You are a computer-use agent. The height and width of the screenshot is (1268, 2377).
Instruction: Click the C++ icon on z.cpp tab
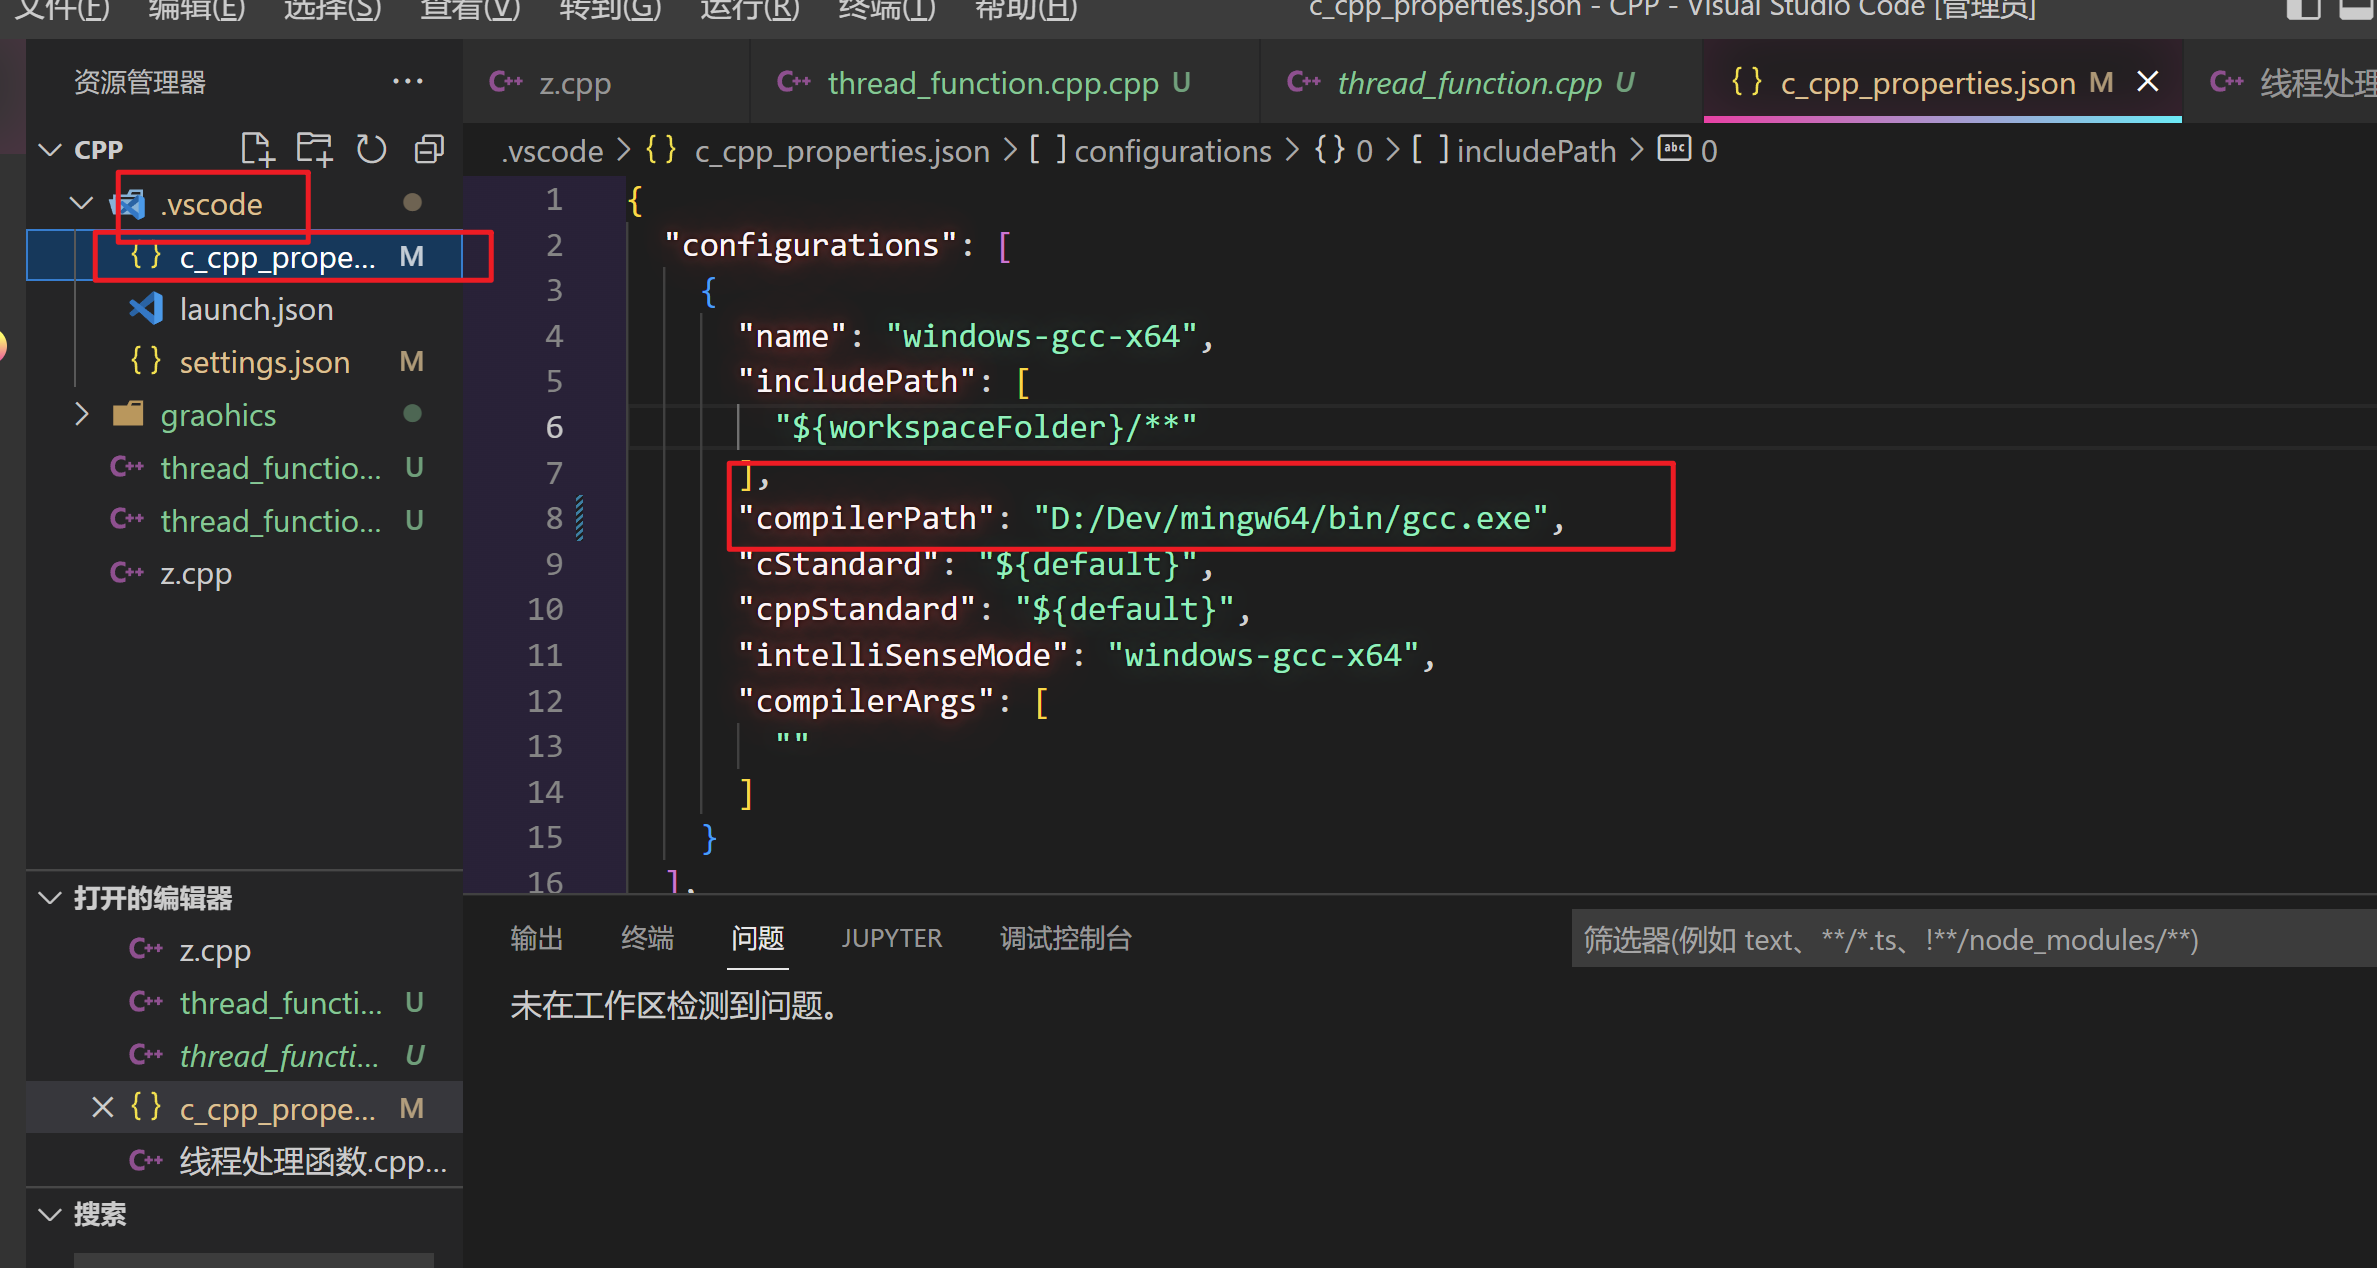(506, 82)
